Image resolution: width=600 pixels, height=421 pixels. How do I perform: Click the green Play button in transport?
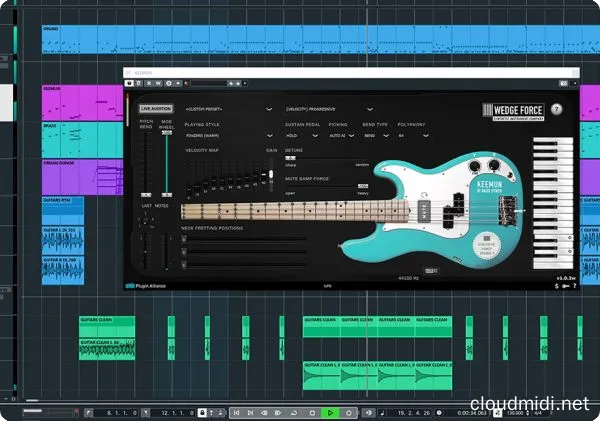tap(330, 412)
